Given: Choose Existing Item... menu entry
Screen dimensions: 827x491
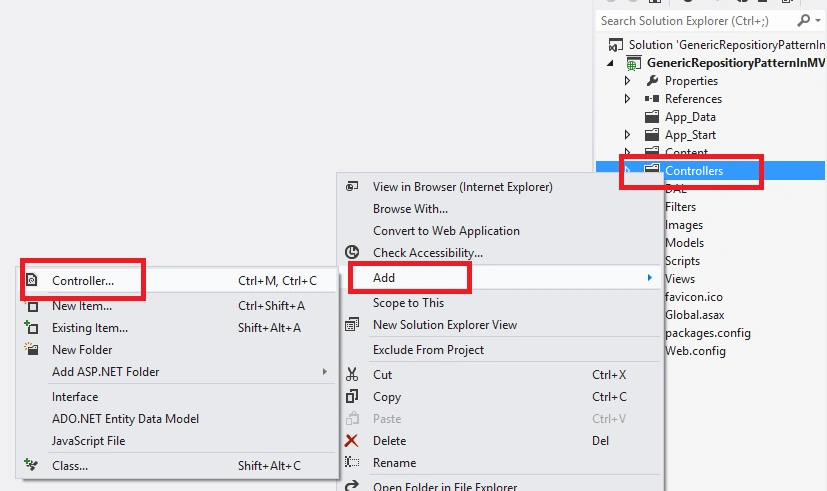Looking at the screenshot, I should (x=177, y=328).
